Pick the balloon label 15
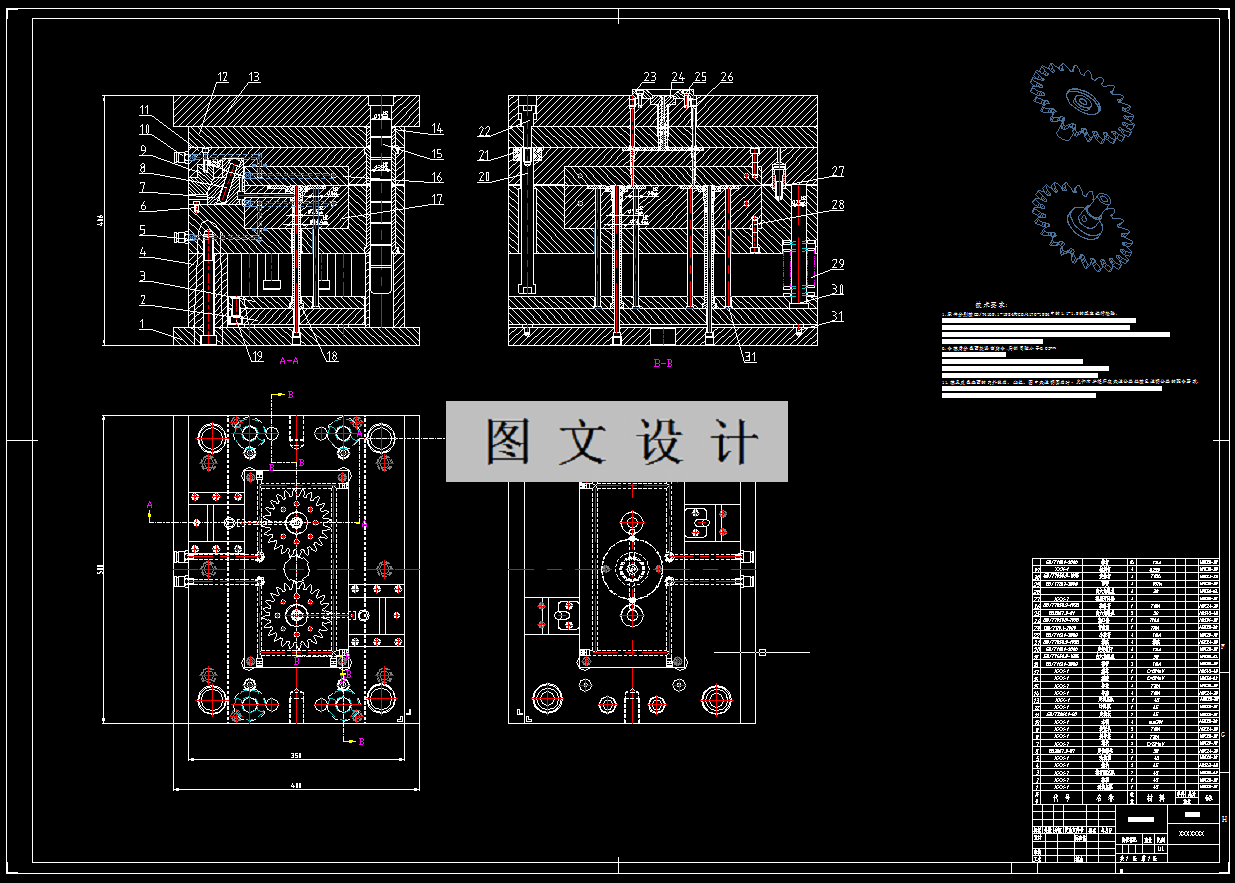This screenshot has height=883, width=1235. [437, 154]
